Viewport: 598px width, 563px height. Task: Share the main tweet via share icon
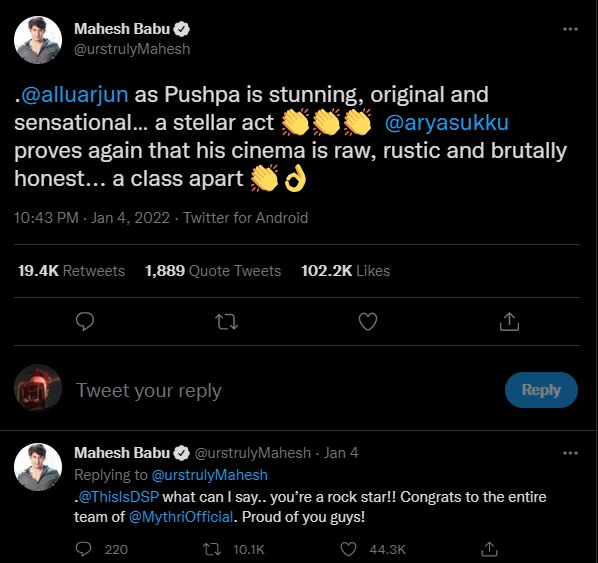pyautogui.click(x=509, y=322)
